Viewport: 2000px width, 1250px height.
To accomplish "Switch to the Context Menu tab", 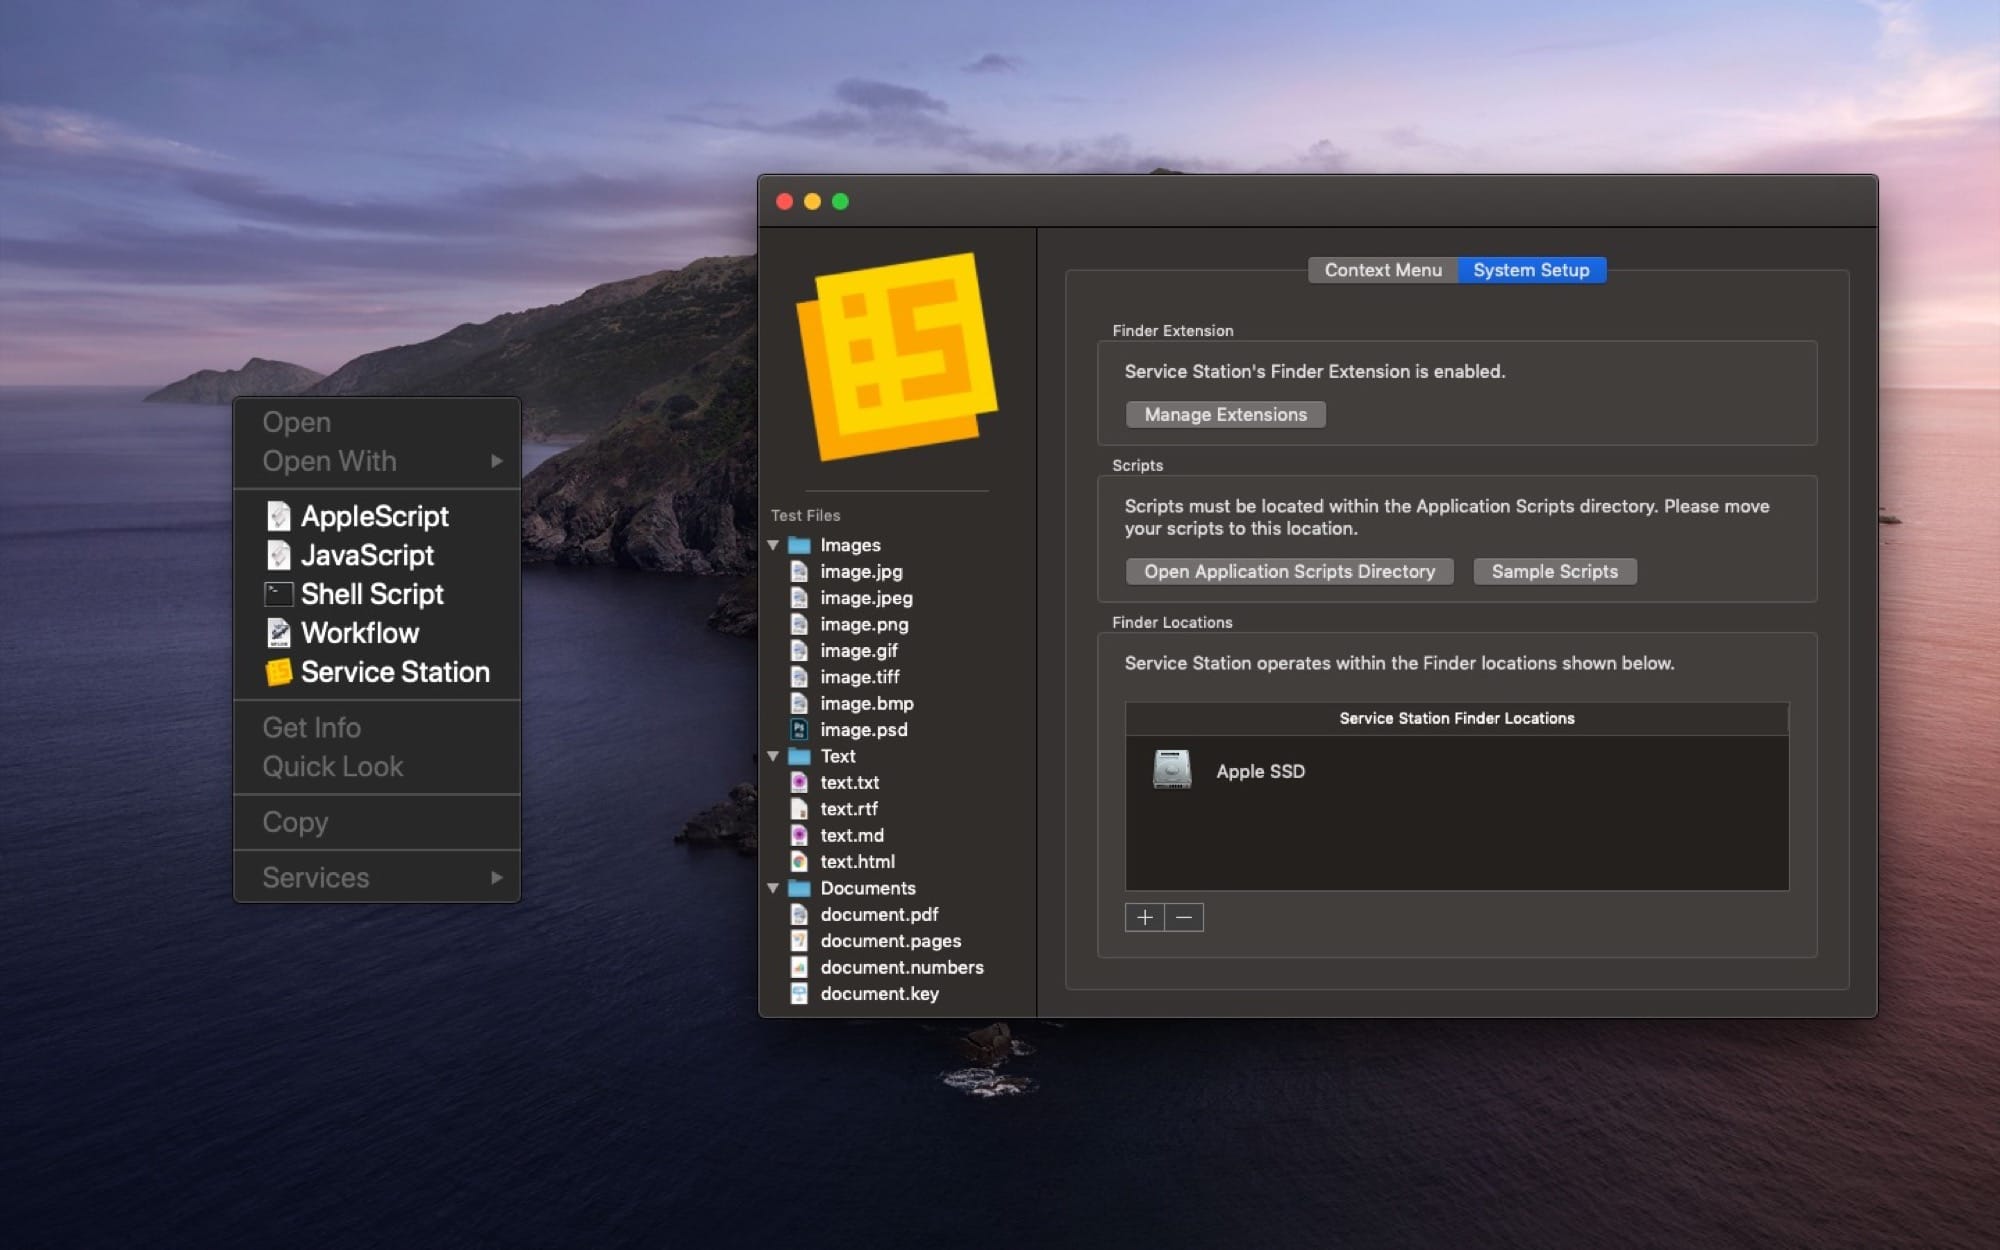I will [x=1382, y=270].
